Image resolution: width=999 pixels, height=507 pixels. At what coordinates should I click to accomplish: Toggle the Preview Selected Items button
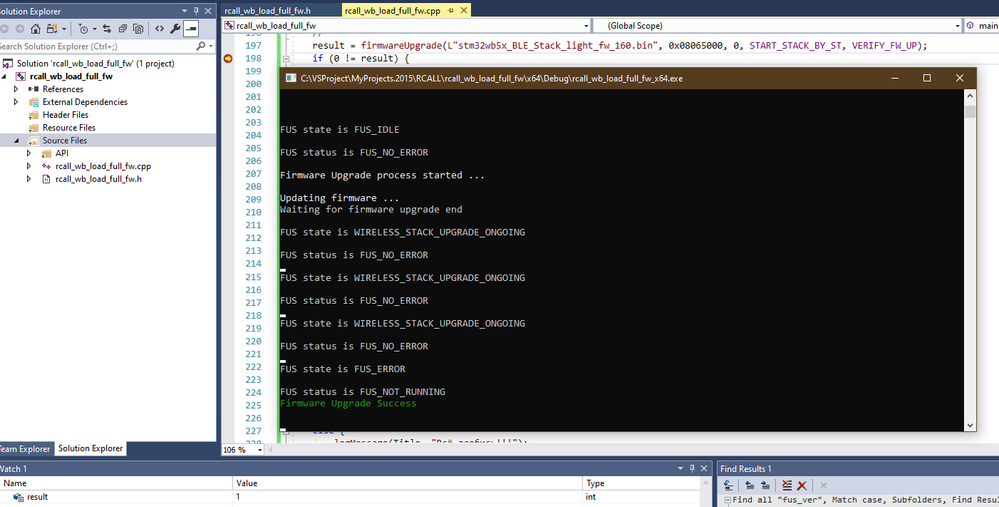coord(190,29)
